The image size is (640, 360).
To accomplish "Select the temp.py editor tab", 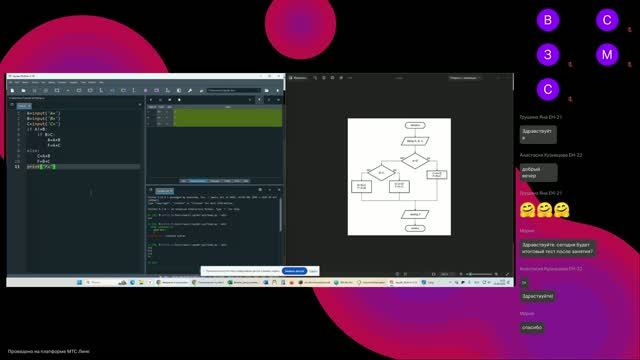I will 24,106.
